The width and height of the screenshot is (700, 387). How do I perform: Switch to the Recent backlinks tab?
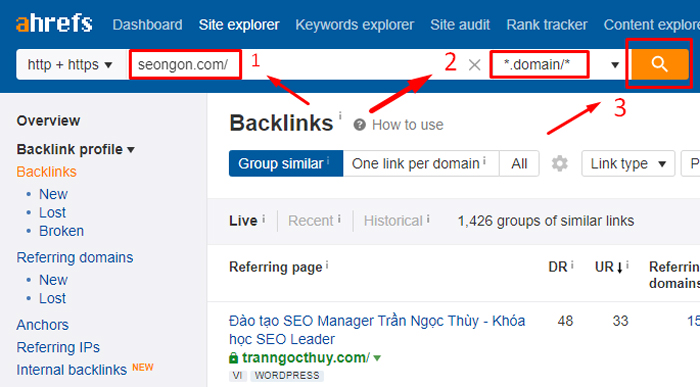tap(311, 221)
